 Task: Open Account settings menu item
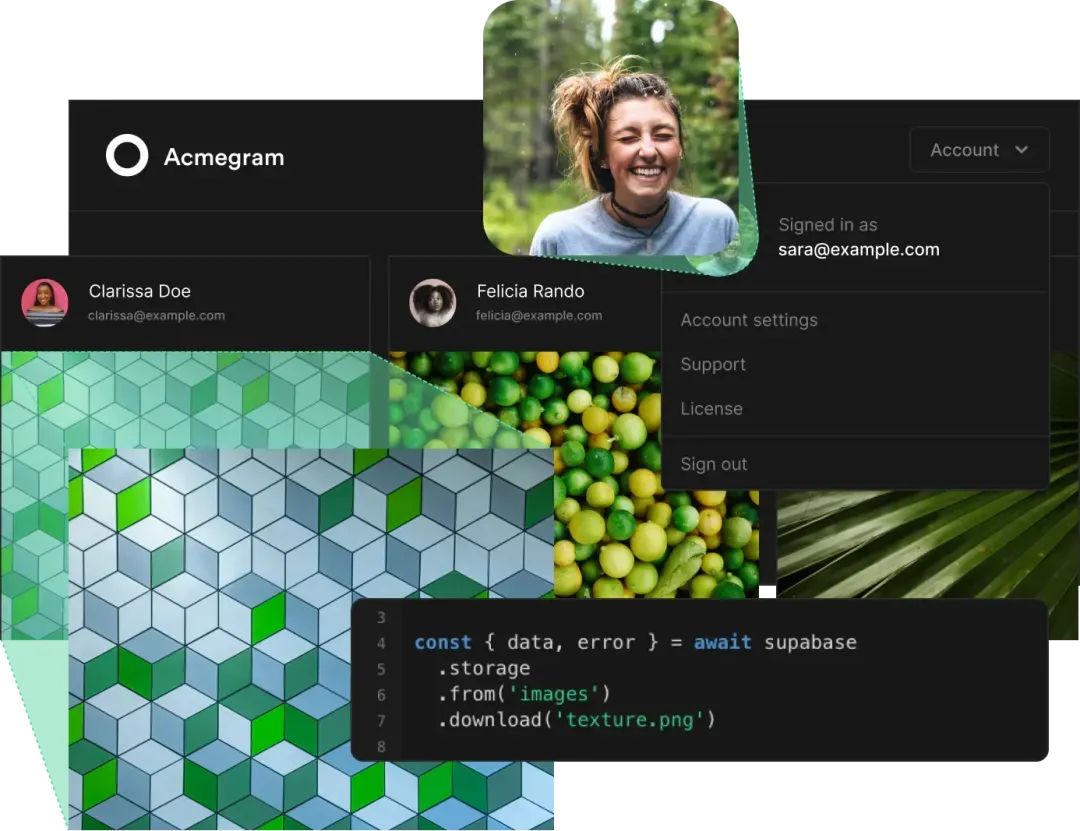(749, 320)
